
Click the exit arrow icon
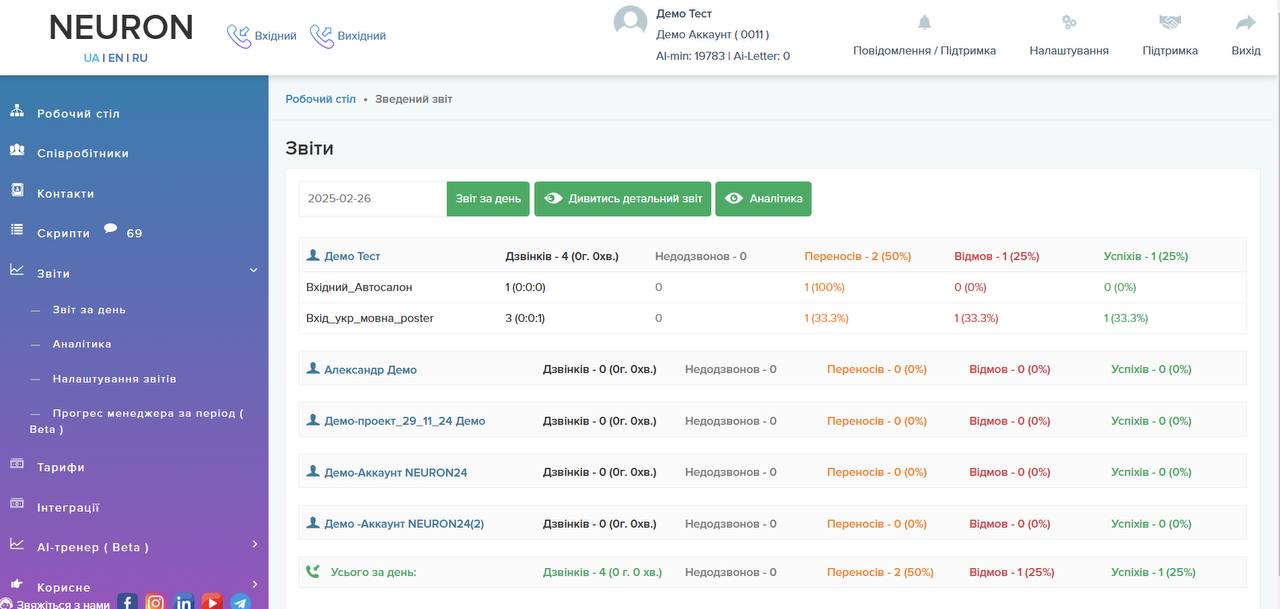pos(1245,23)
